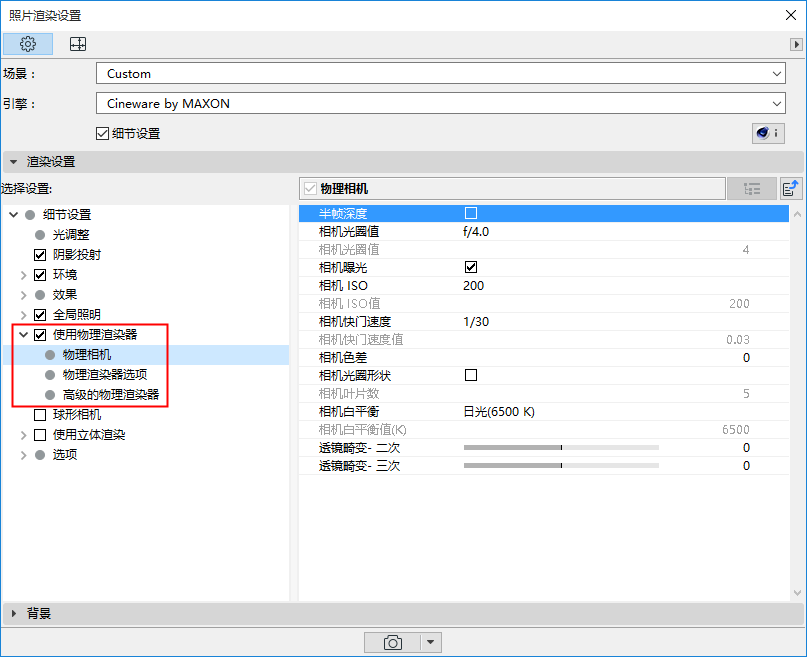Select 选项 in the settings tree
Screen dimensions: 807x657
(x=65, y=455)
